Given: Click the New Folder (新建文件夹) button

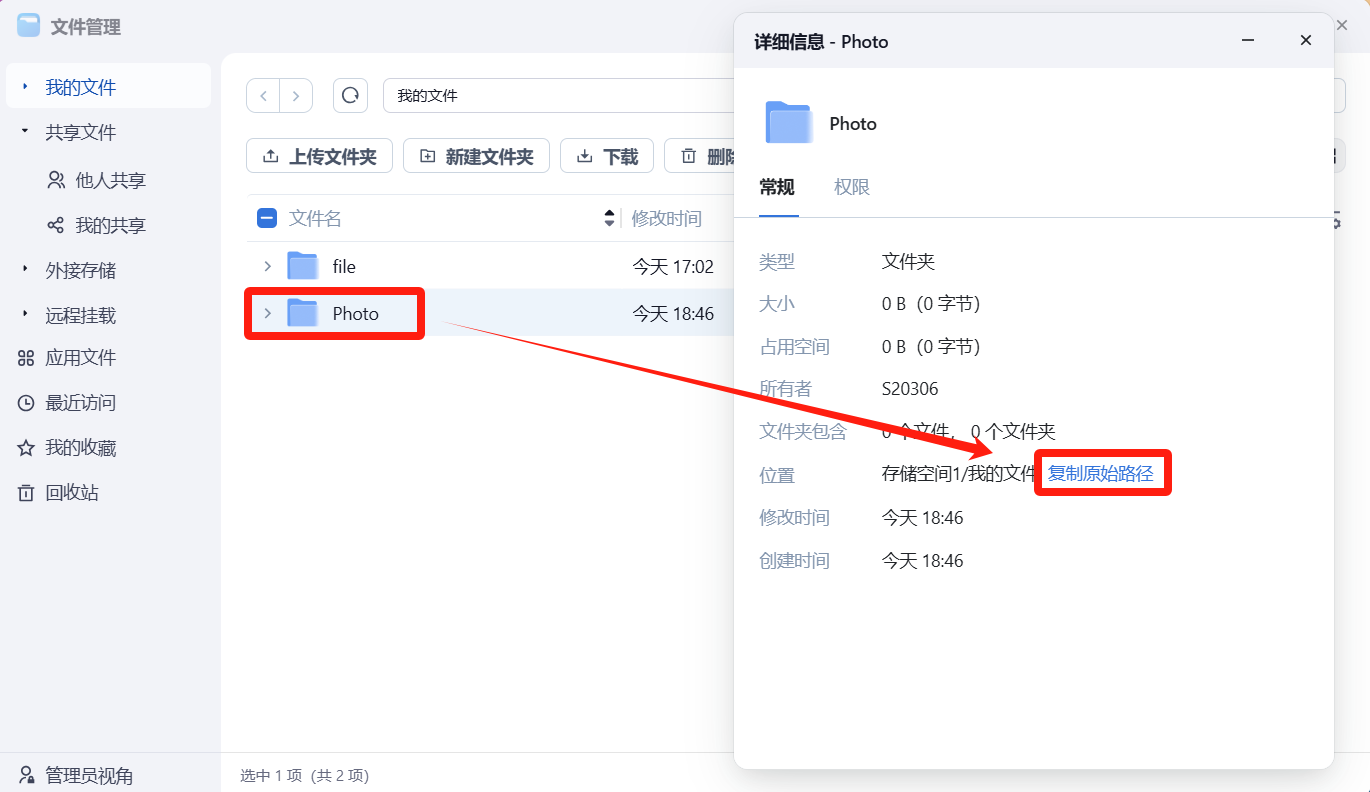Looking at the screenshot, I should pyautogui.click(x=476, y=157).
